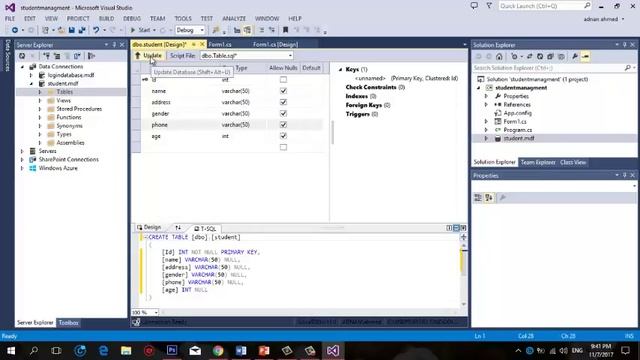Uncheck Allow Nulls for the gender column

[x=283, y=113]
